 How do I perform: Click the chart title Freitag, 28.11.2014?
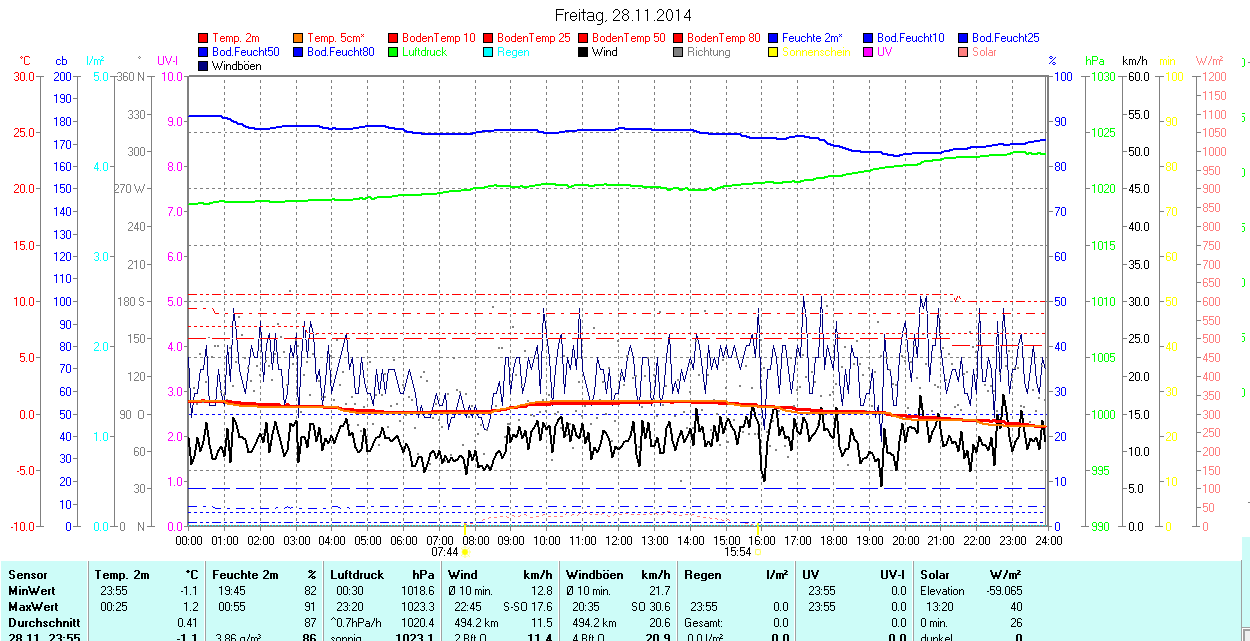coord(623,15)
